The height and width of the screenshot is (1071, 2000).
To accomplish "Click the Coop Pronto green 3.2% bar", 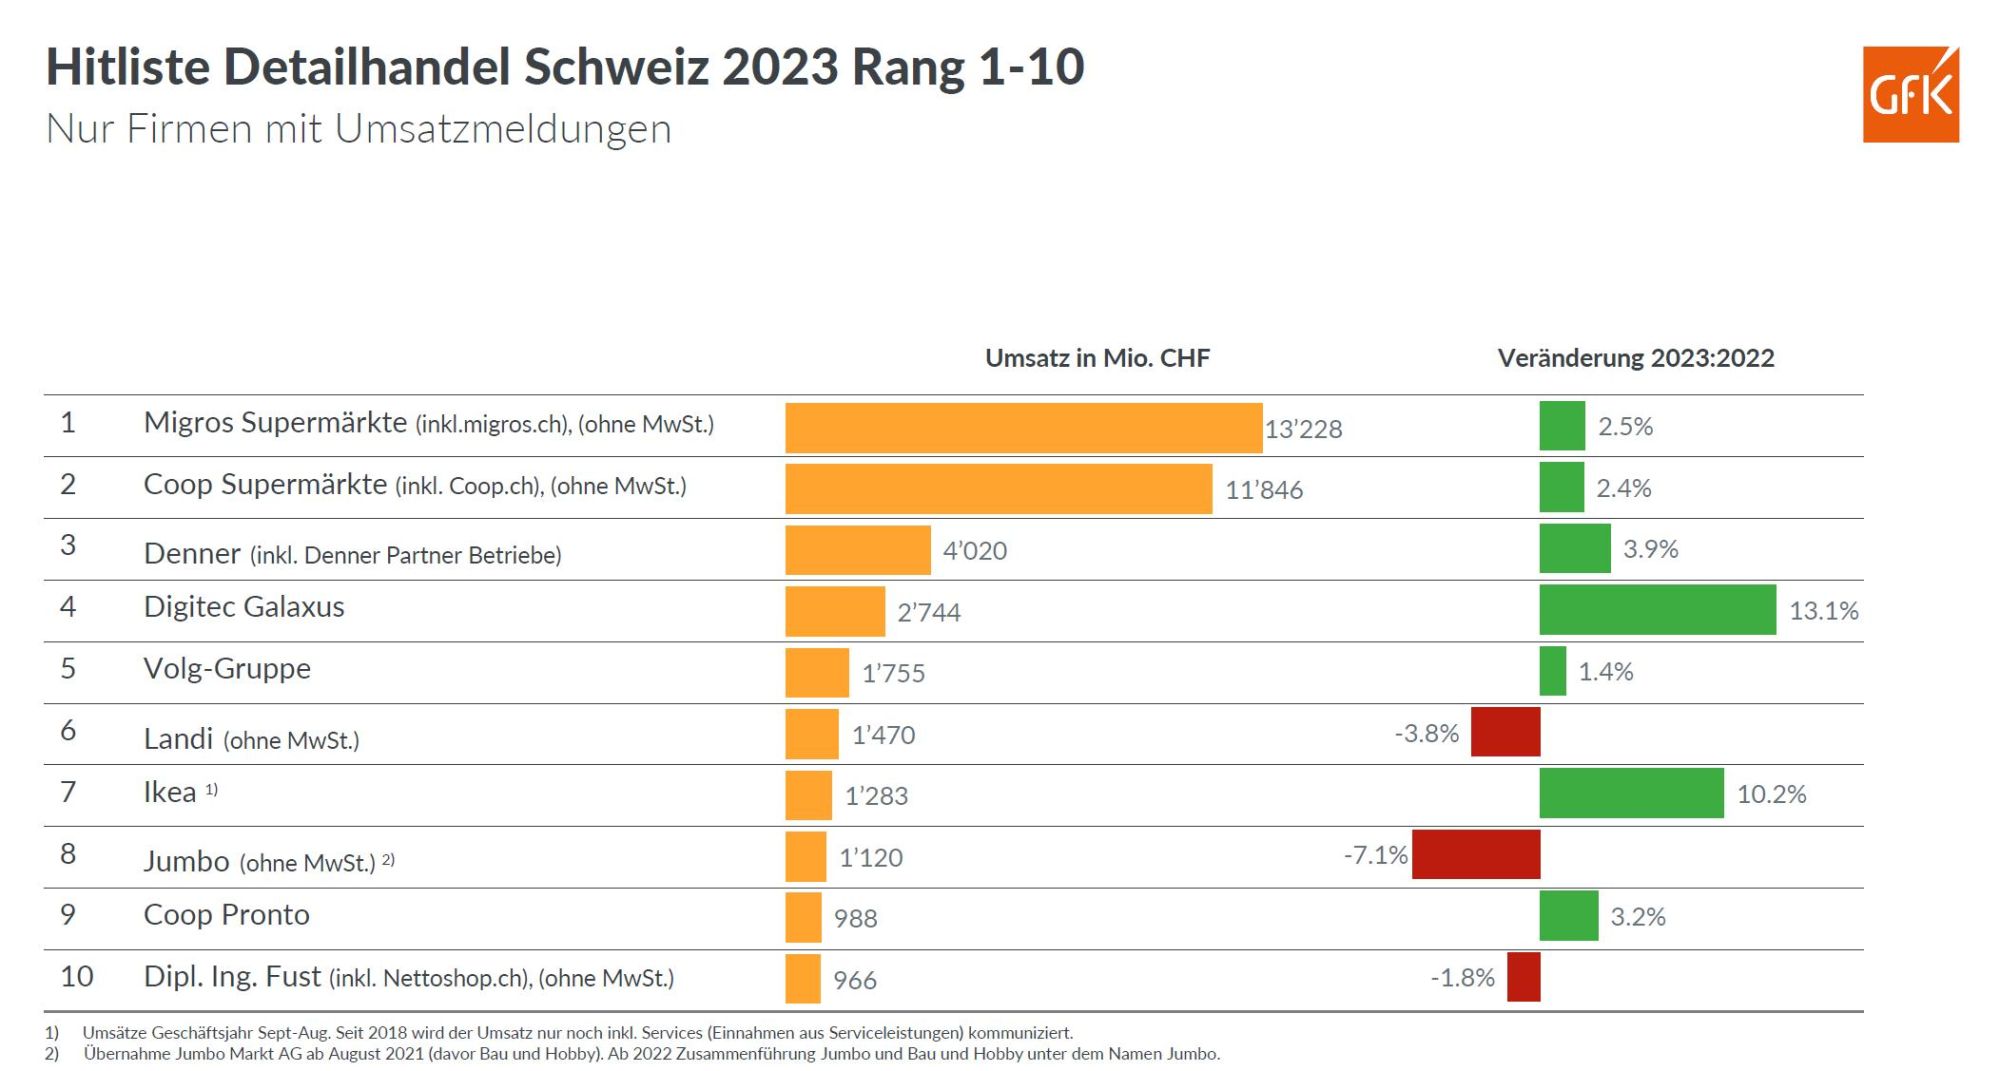I will pyautogui.click(x=1568, y=916).
